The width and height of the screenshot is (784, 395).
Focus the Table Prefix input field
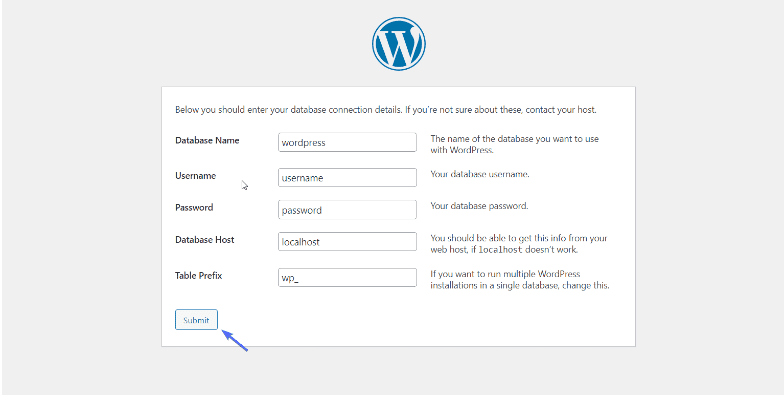[347, 278]
